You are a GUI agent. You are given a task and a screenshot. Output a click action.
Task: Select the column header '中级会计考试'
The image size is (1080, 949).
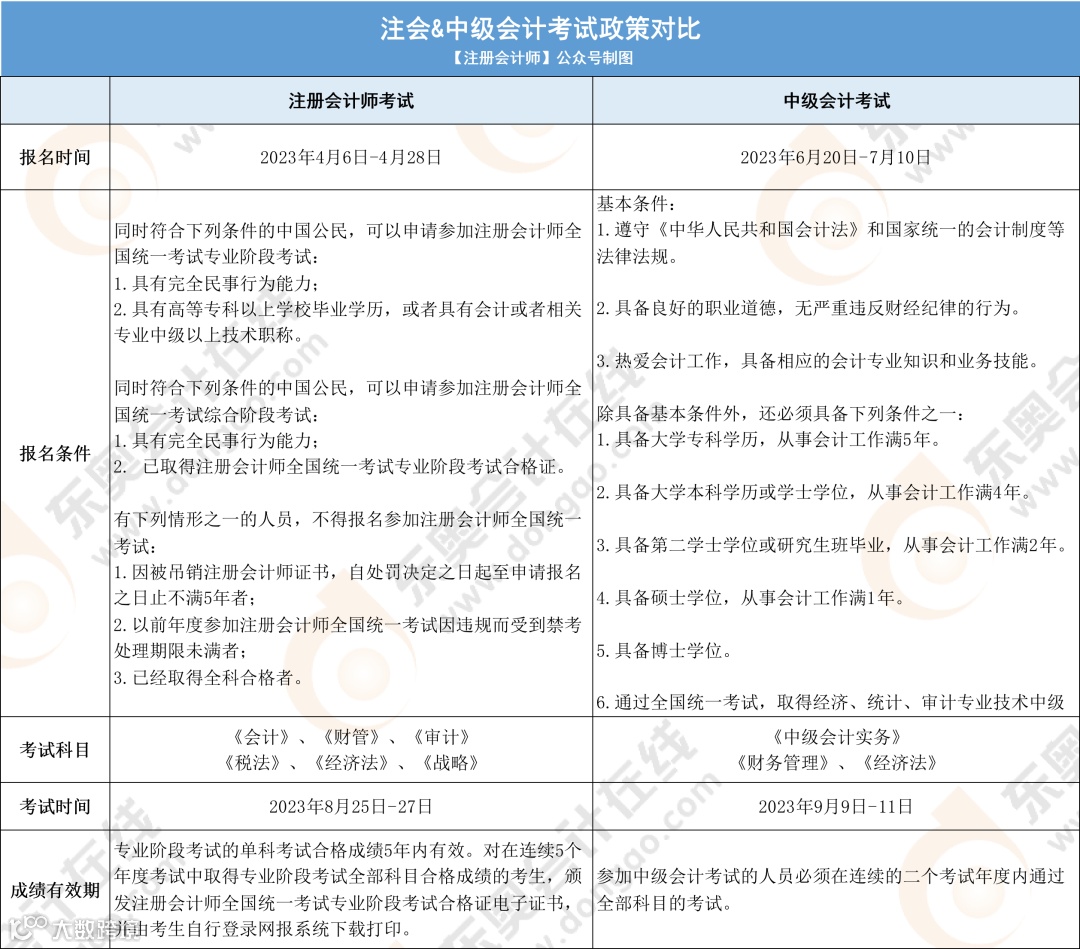(836, 101)
